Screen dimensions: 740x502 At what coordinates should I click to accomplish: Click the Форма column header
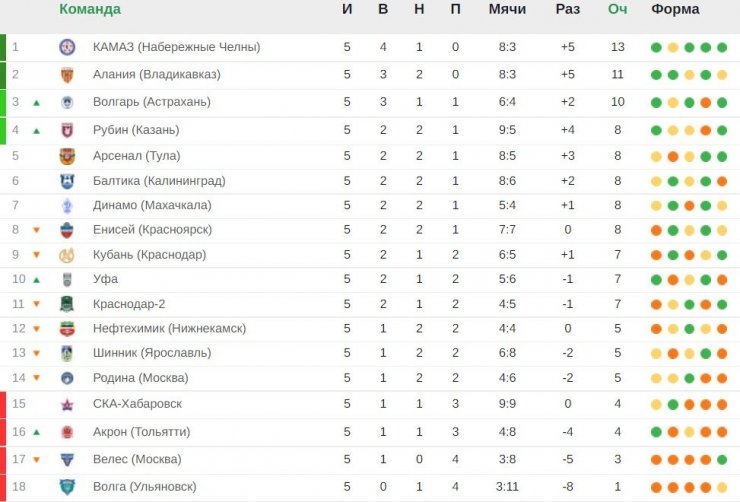[x=675, y=9]
